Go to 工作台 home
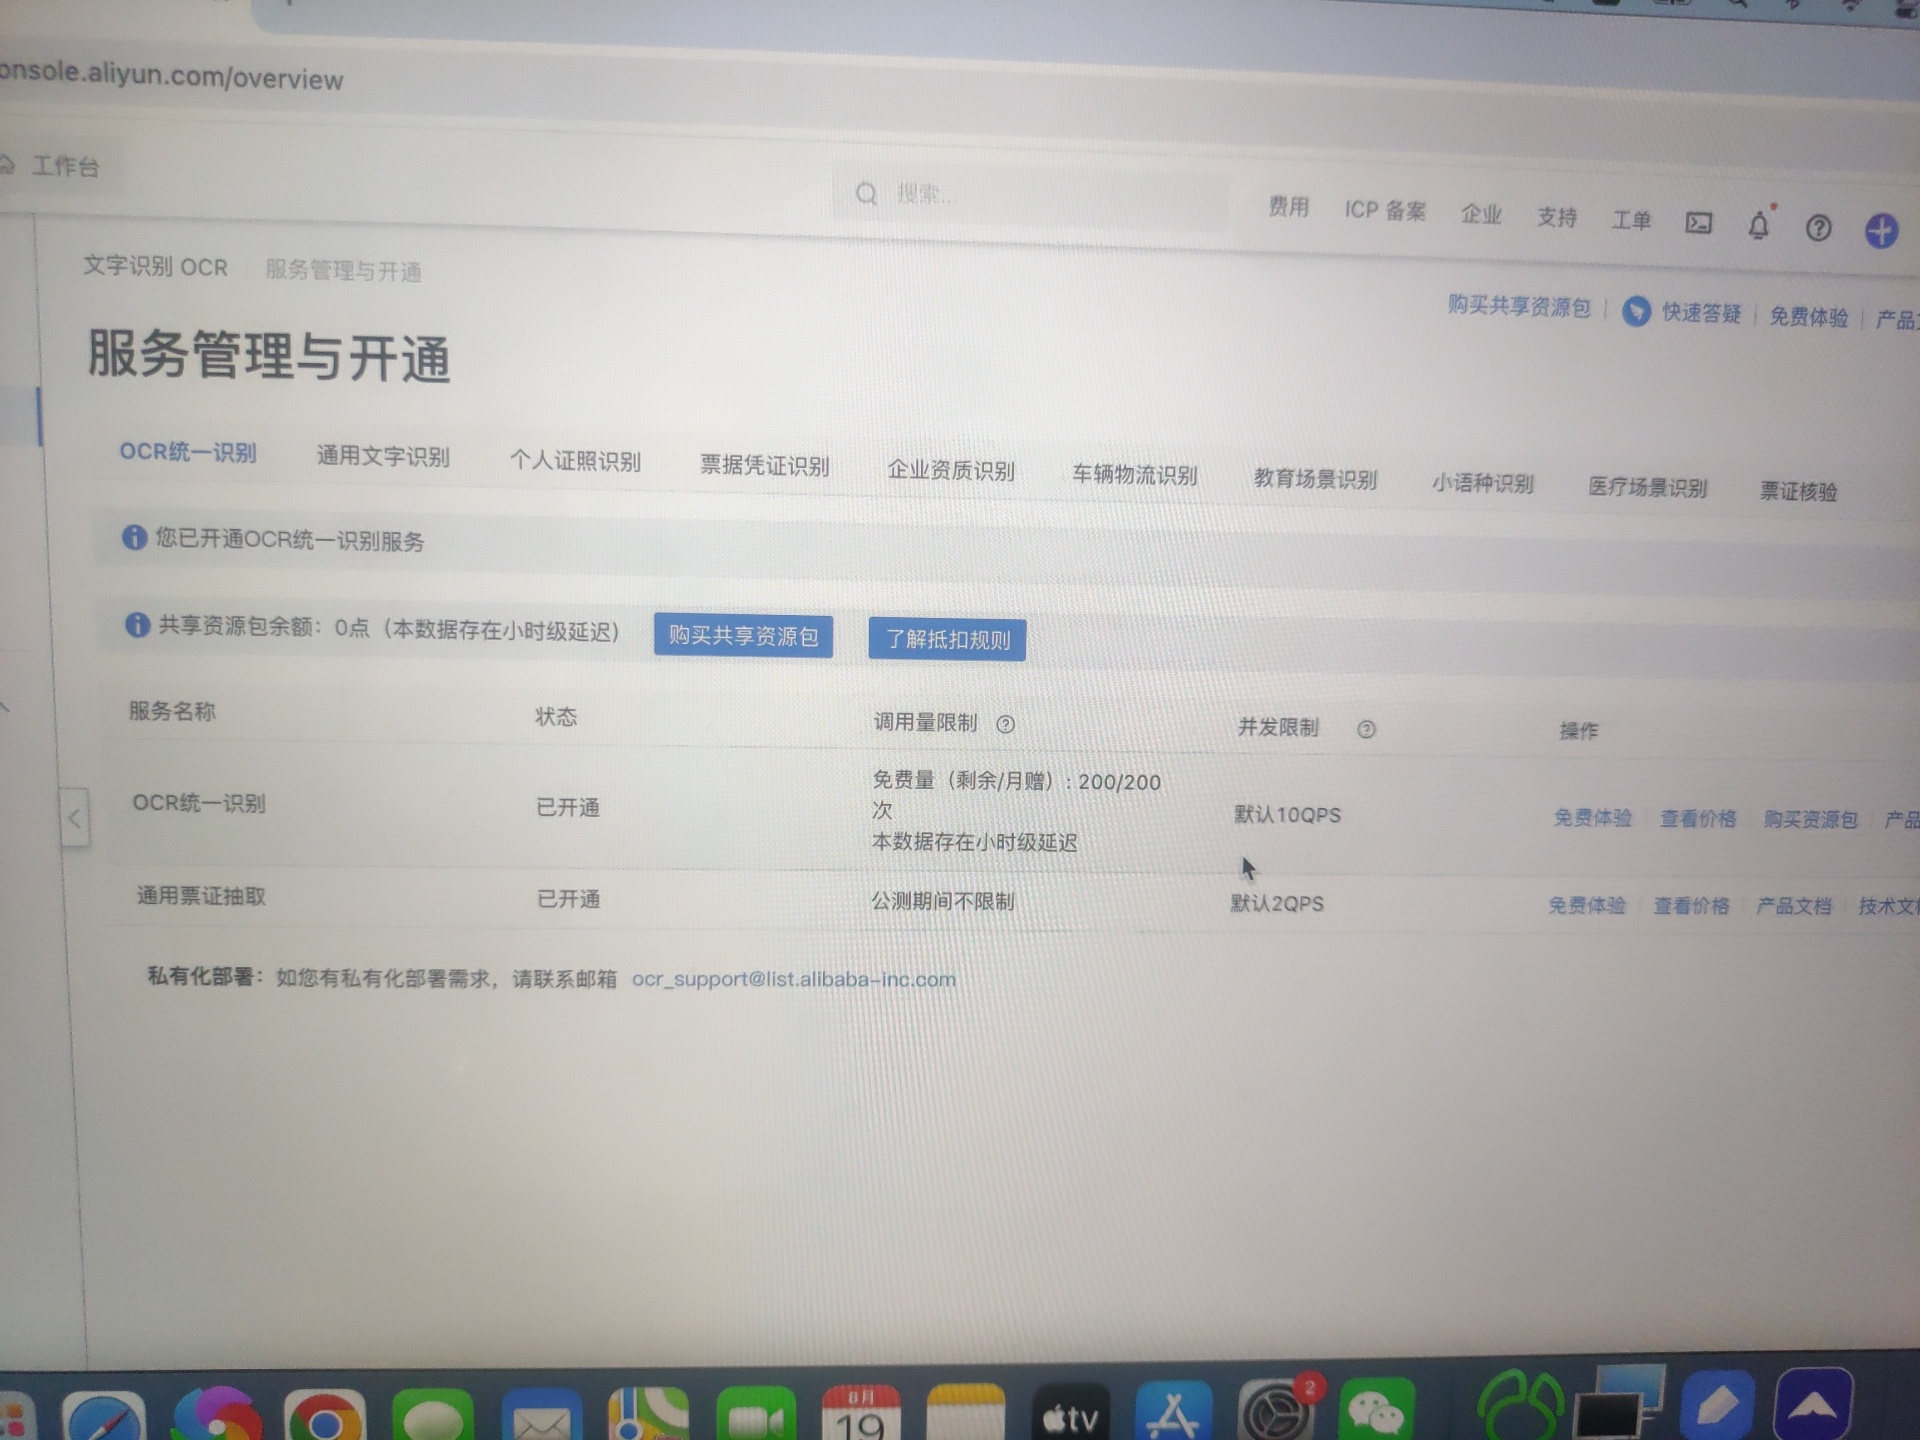 coord(65,167)
